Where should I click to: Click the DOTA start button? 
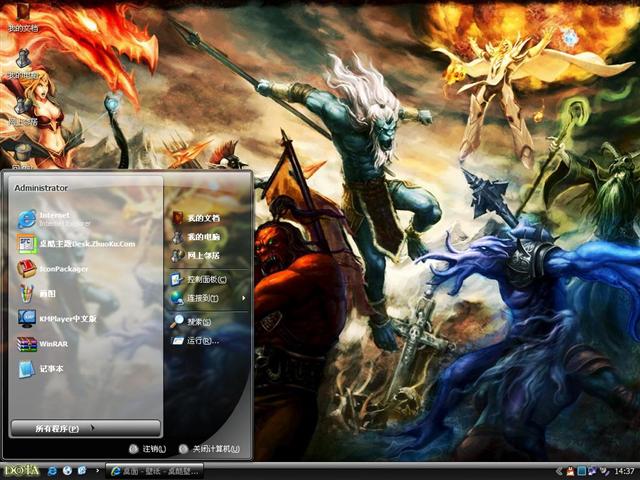coord(22,471)
